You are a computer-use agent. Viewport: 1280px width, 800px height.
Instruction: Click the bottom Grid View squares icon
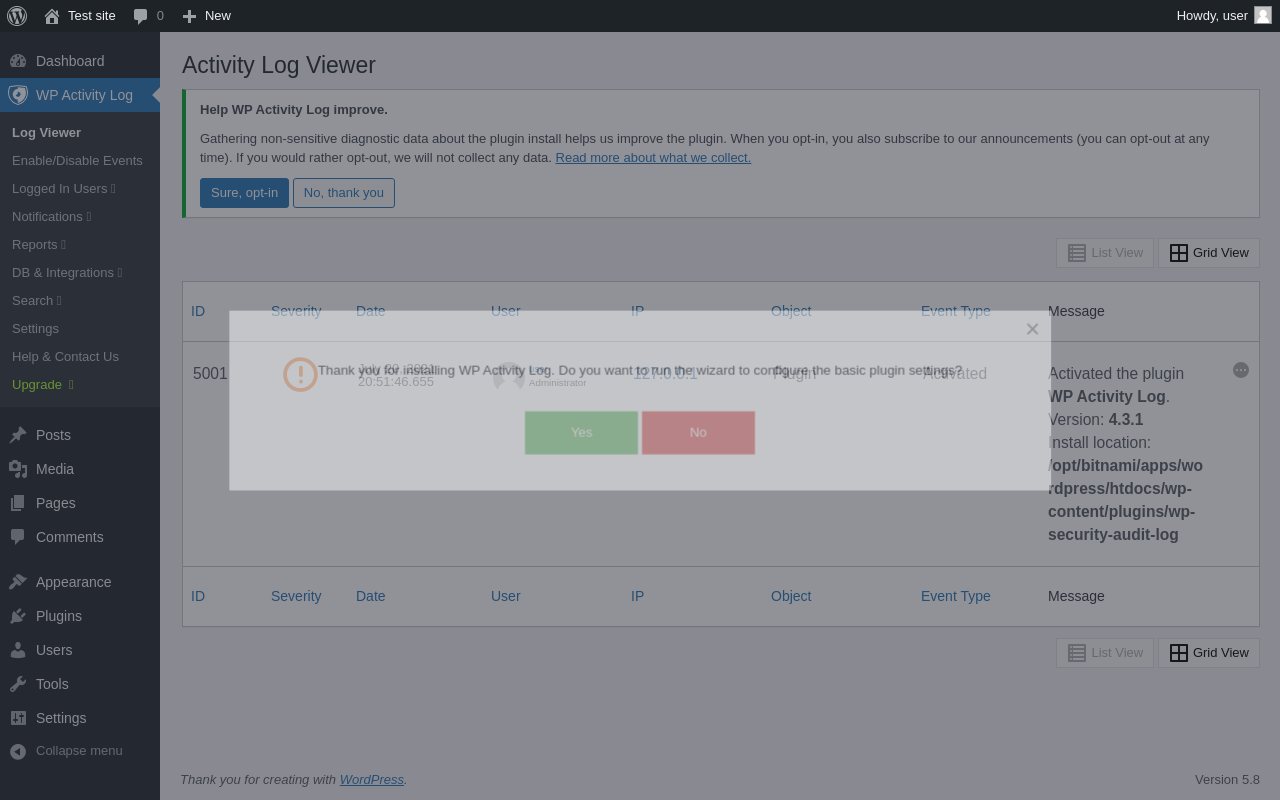coord(1179,653)
